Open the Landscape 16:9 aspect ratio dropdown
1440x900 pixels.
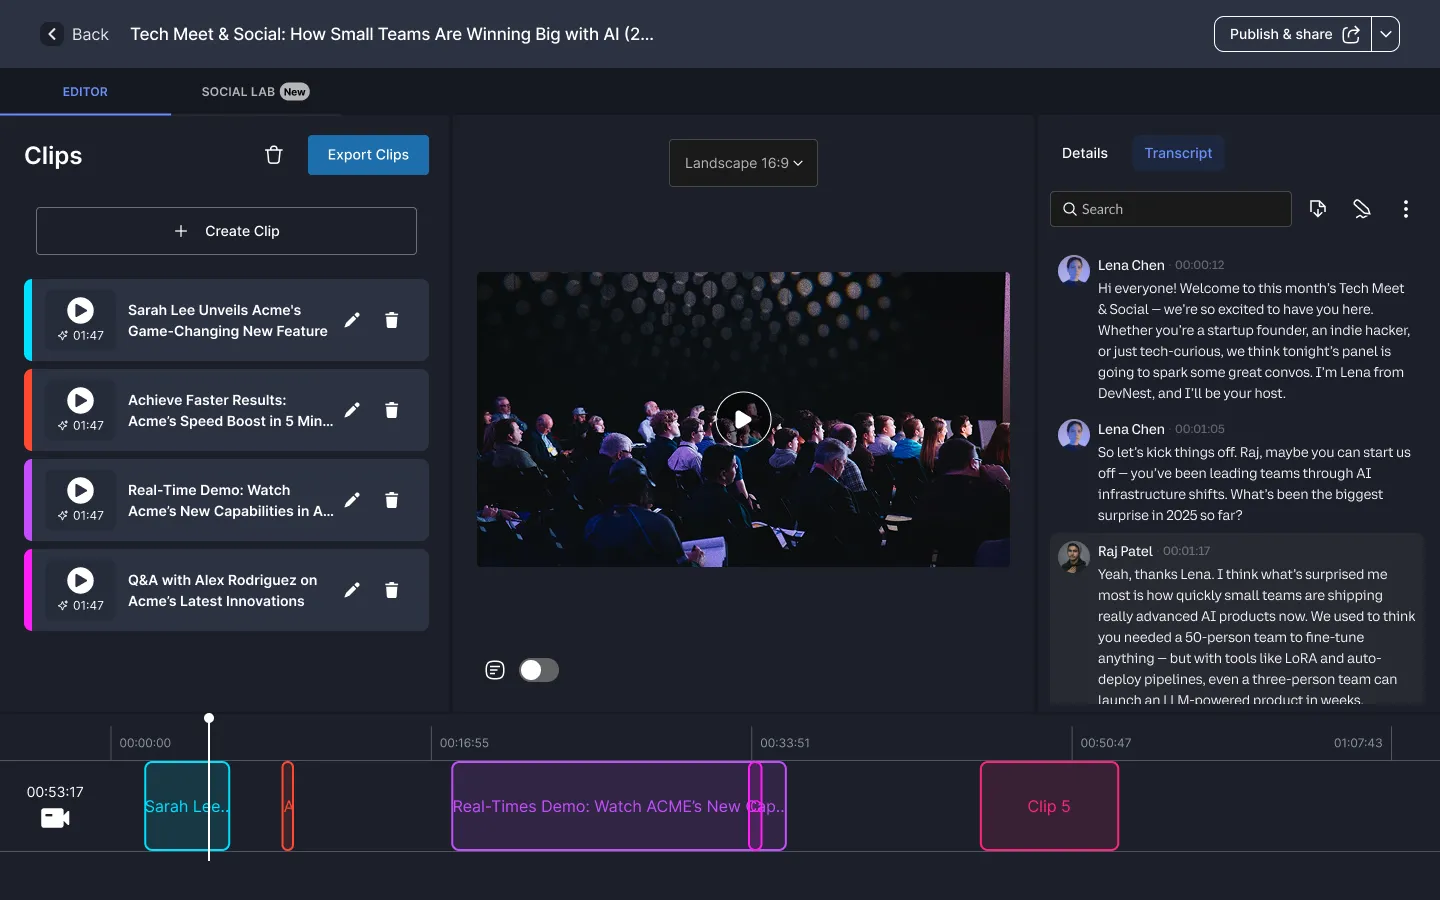(x=743, y=163)
